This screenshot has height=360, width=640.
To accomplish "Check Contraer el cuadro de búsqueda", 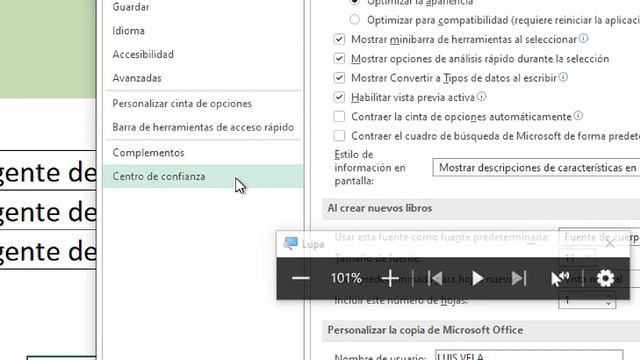I will point(339,136).
